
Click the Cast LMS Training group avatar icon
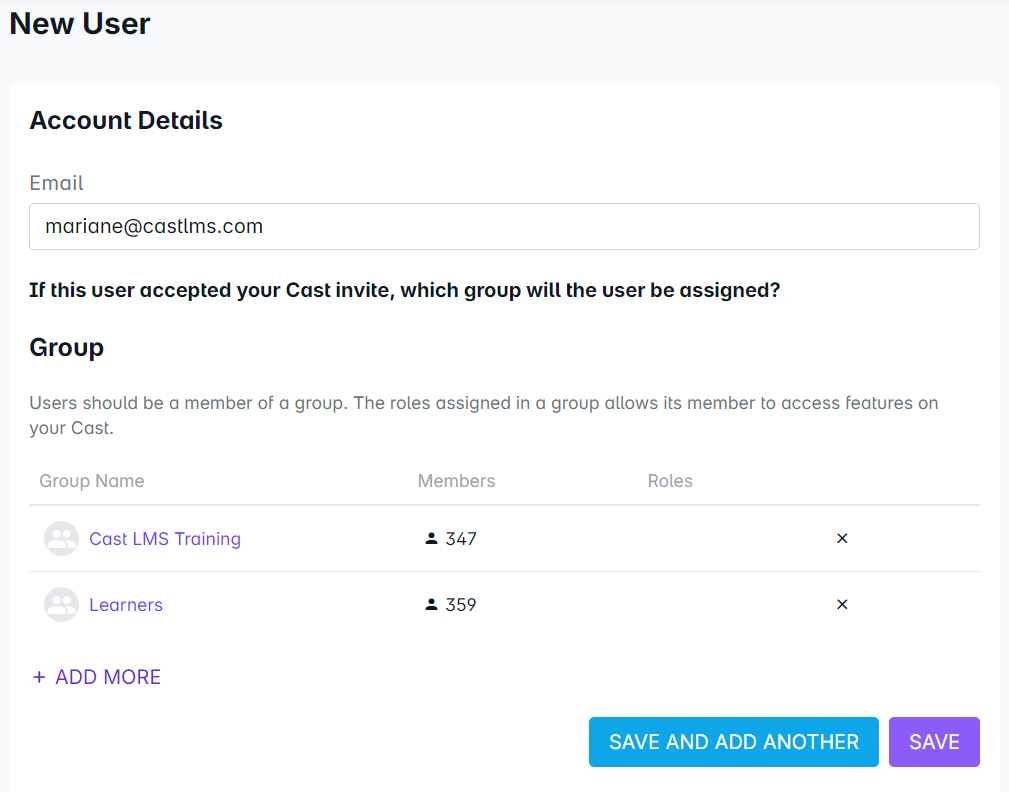tap(62, 539)
